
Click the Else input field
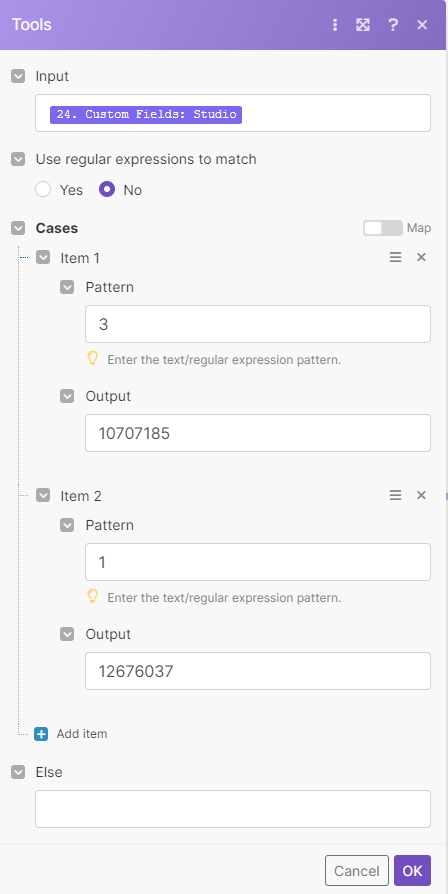click(x=233, y=808)
